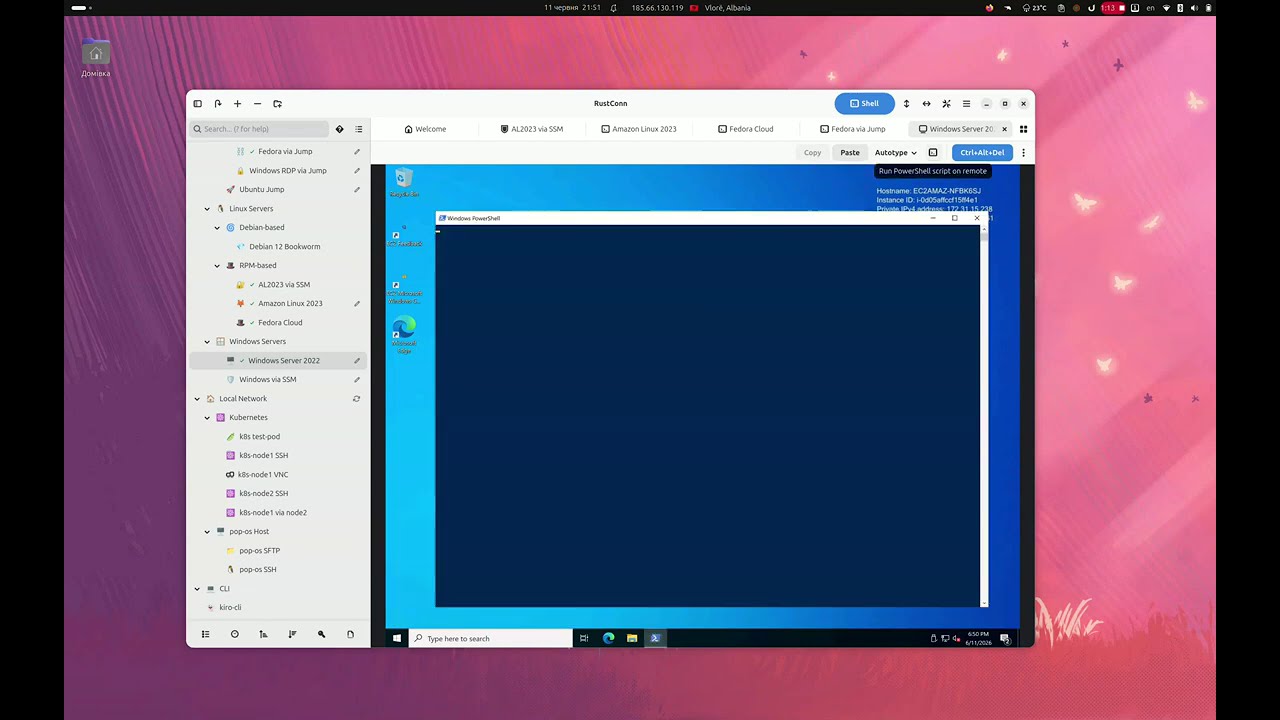Click the Run PowerShell script icon
Screen dimensions: 1280x720
pyautogui.click(x=933, y=153)
